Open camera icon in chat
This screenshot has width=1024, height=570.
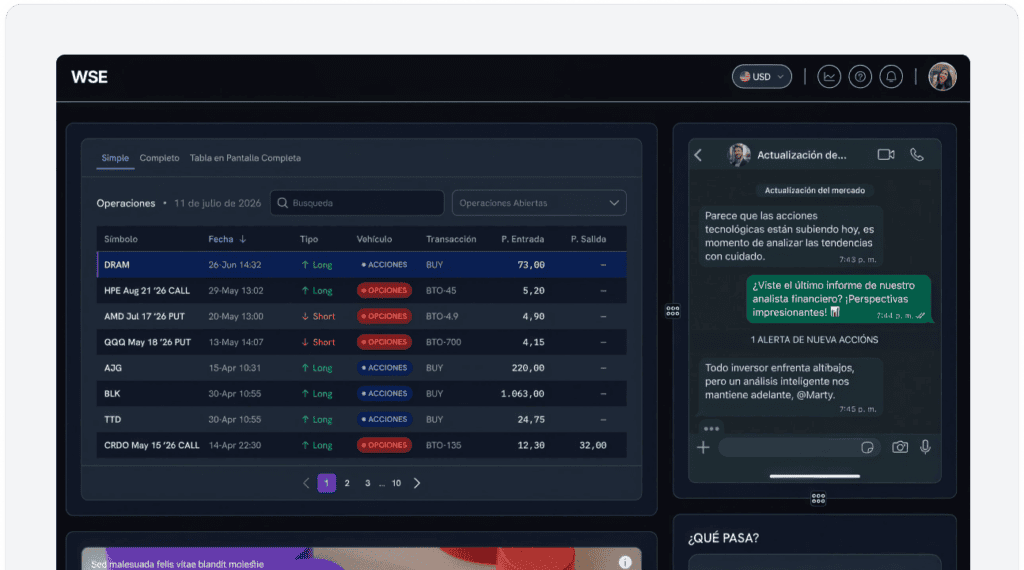900,447
